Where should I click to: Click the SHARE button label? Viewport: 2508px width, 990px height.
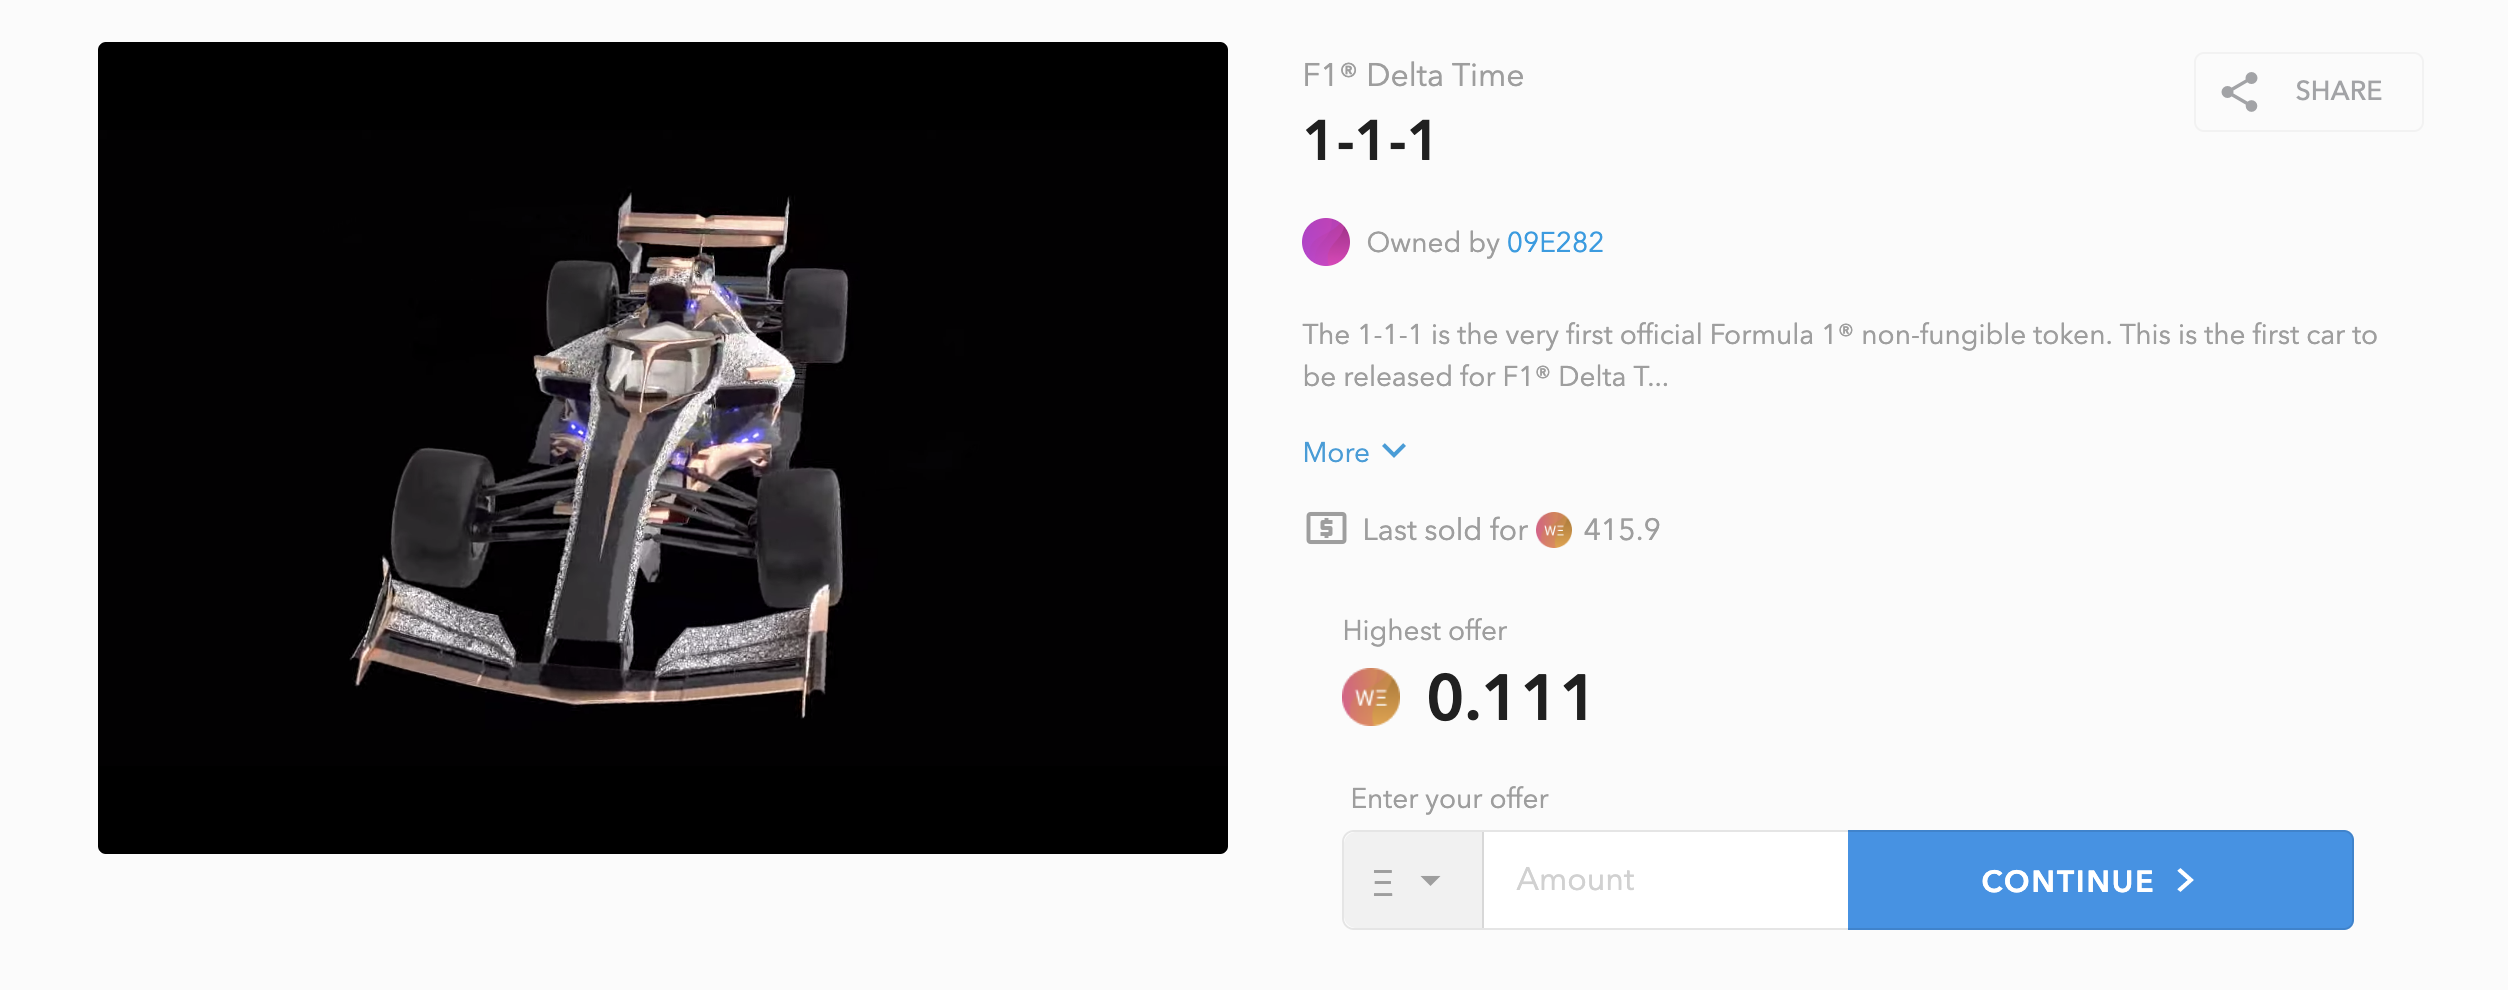click(x=2338, y=91)
